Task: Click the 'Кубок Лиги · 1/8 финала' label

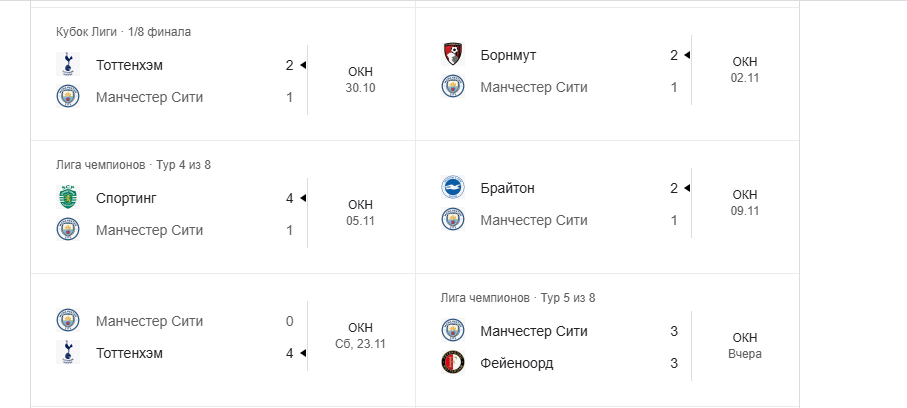Action: click(123, 32)
